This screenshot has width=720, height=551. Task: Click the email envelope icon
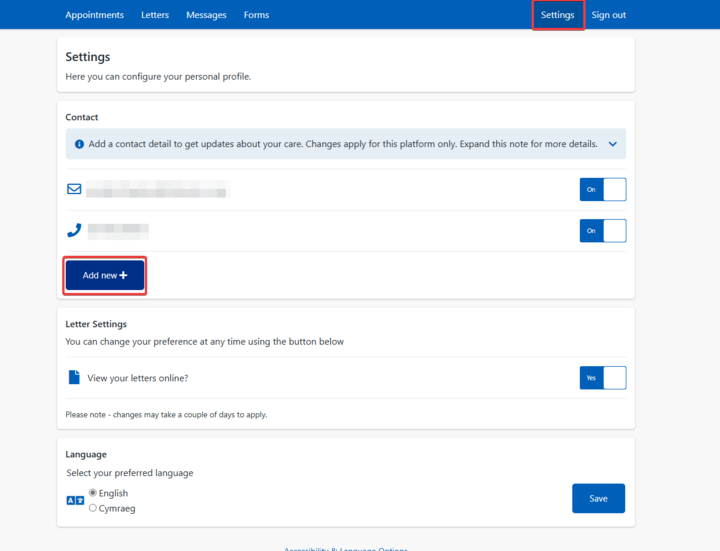click(74, 189)
